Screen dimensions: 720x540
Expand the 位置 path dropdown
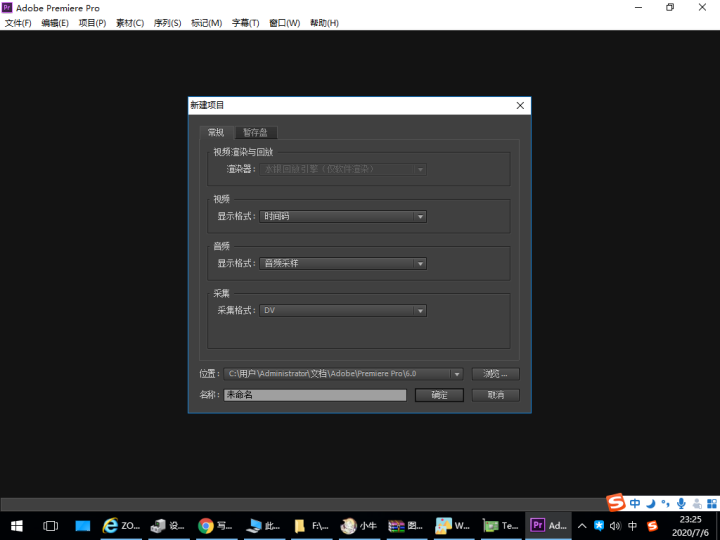(x=456, y=374)
